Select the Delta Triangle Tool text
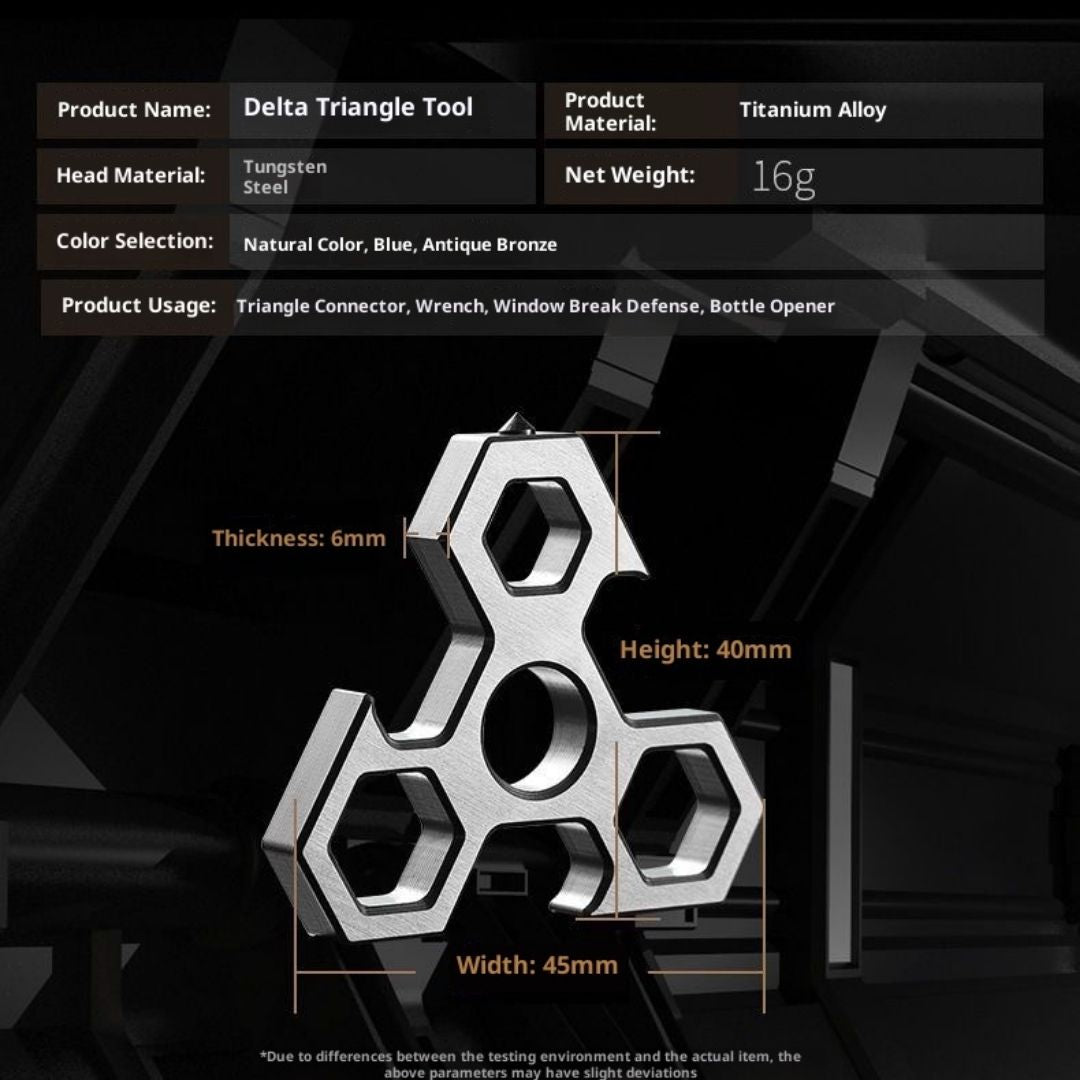The height and width of the screenshot is (1080, 1080). (358, 108)
